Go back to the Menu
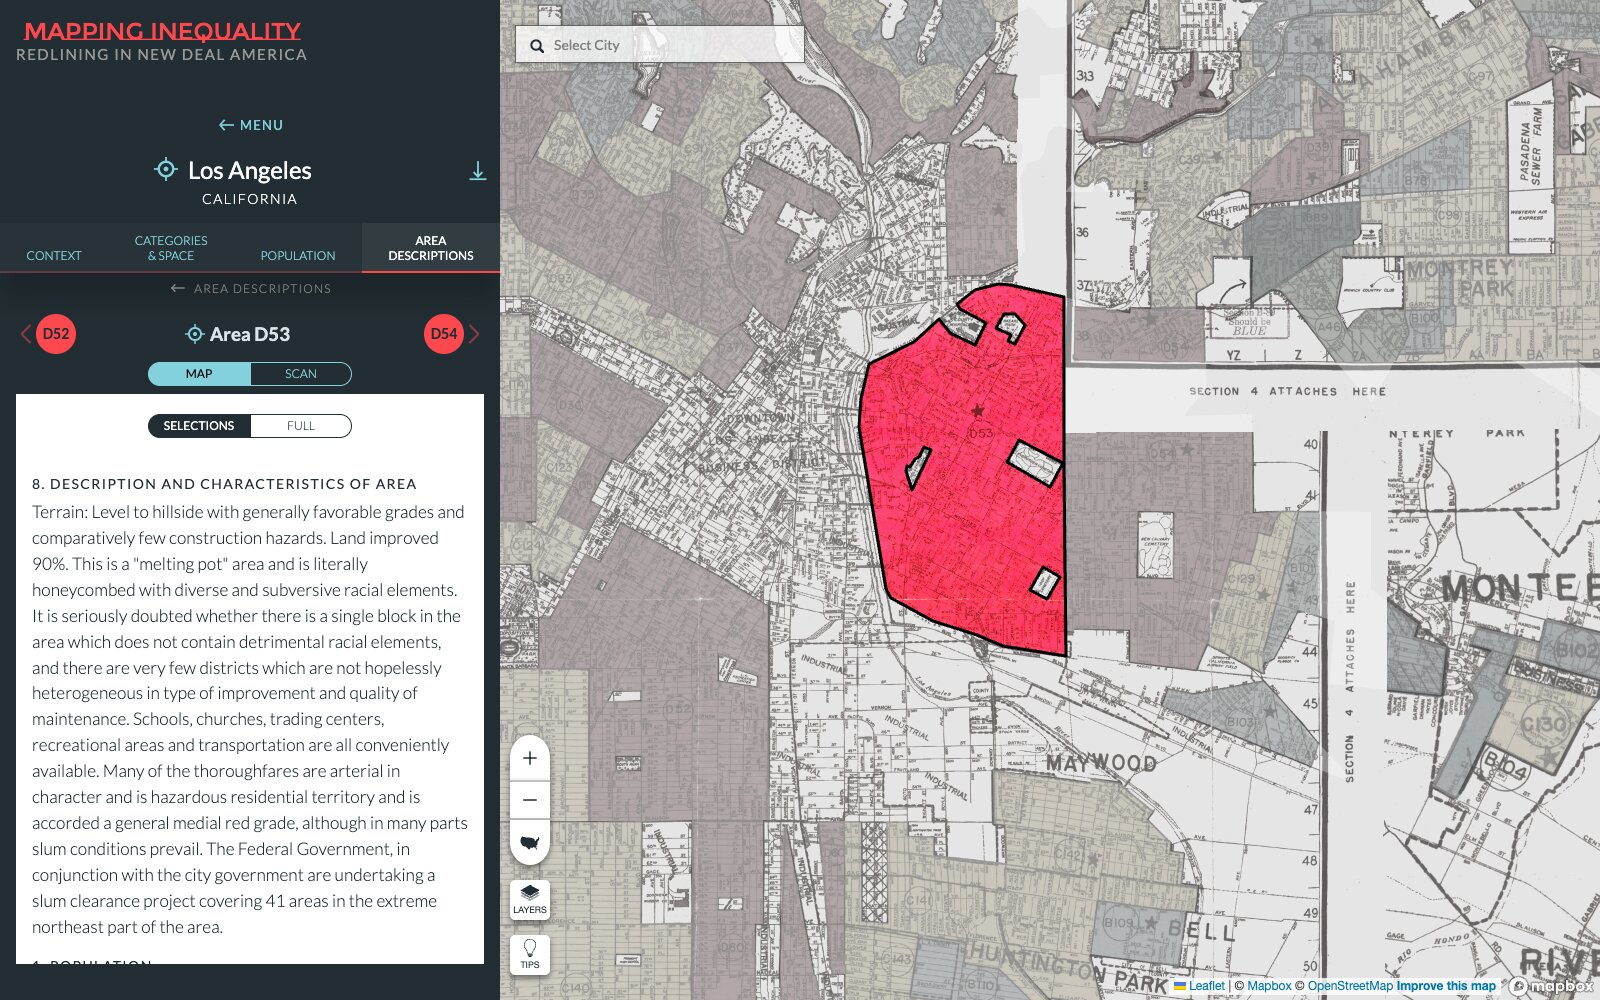1600x1000 pixels. pyautogui.click(x=251, y=125)
